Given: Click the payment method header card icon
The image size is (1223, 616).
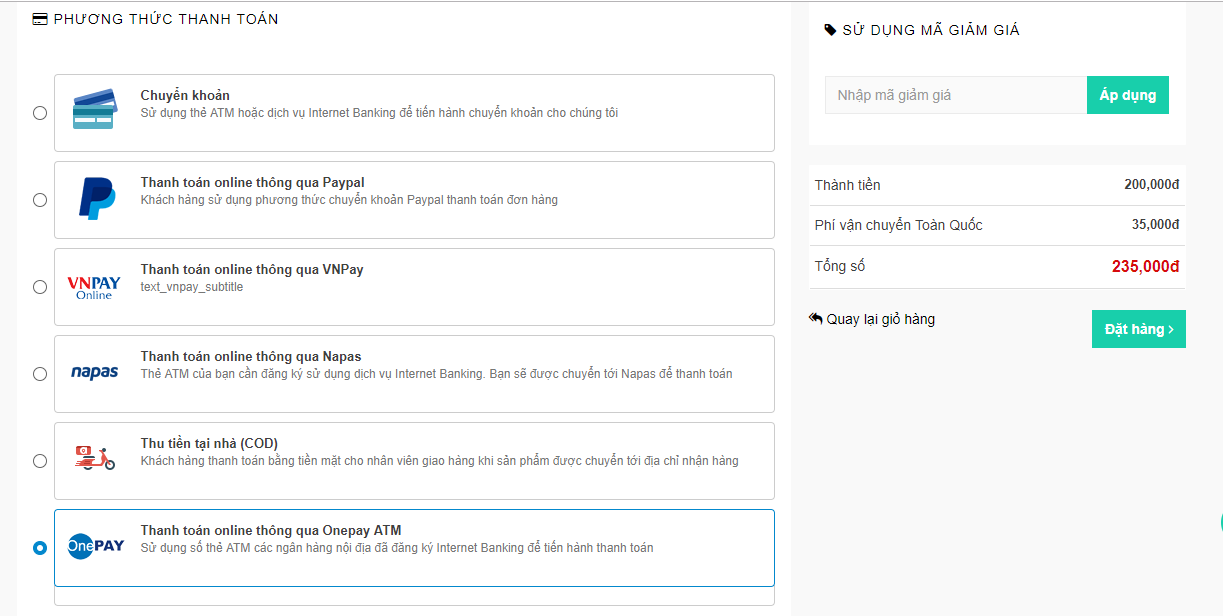Looking at the screenshot, I should [x=40, y=19].
